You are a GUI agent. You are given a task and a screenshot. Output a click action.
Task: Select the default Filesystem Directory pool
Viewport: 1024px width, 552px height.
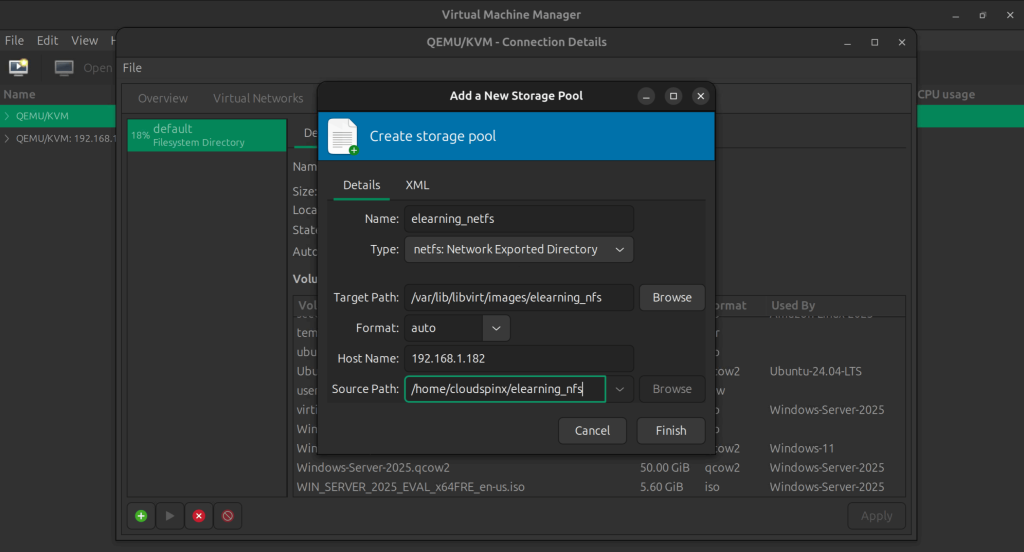click(206, 135)
